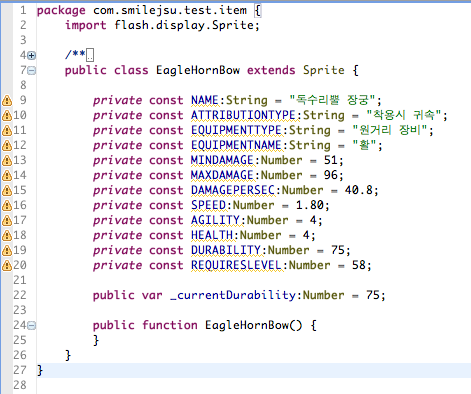Click the ATTRIBUTIONTYPE constant identifier
This screenshot has height=394, width=471.
coord(243,115)
